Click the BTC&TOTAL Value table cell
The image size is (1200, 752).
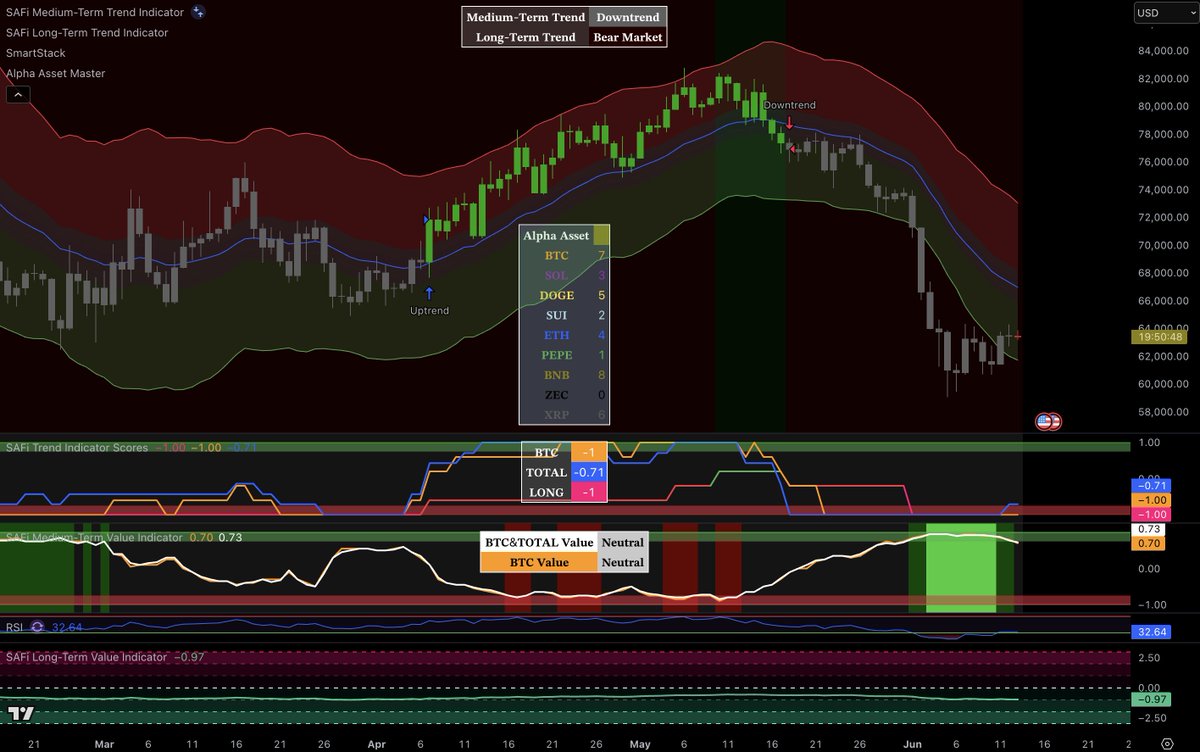click(x=538, y=542)
